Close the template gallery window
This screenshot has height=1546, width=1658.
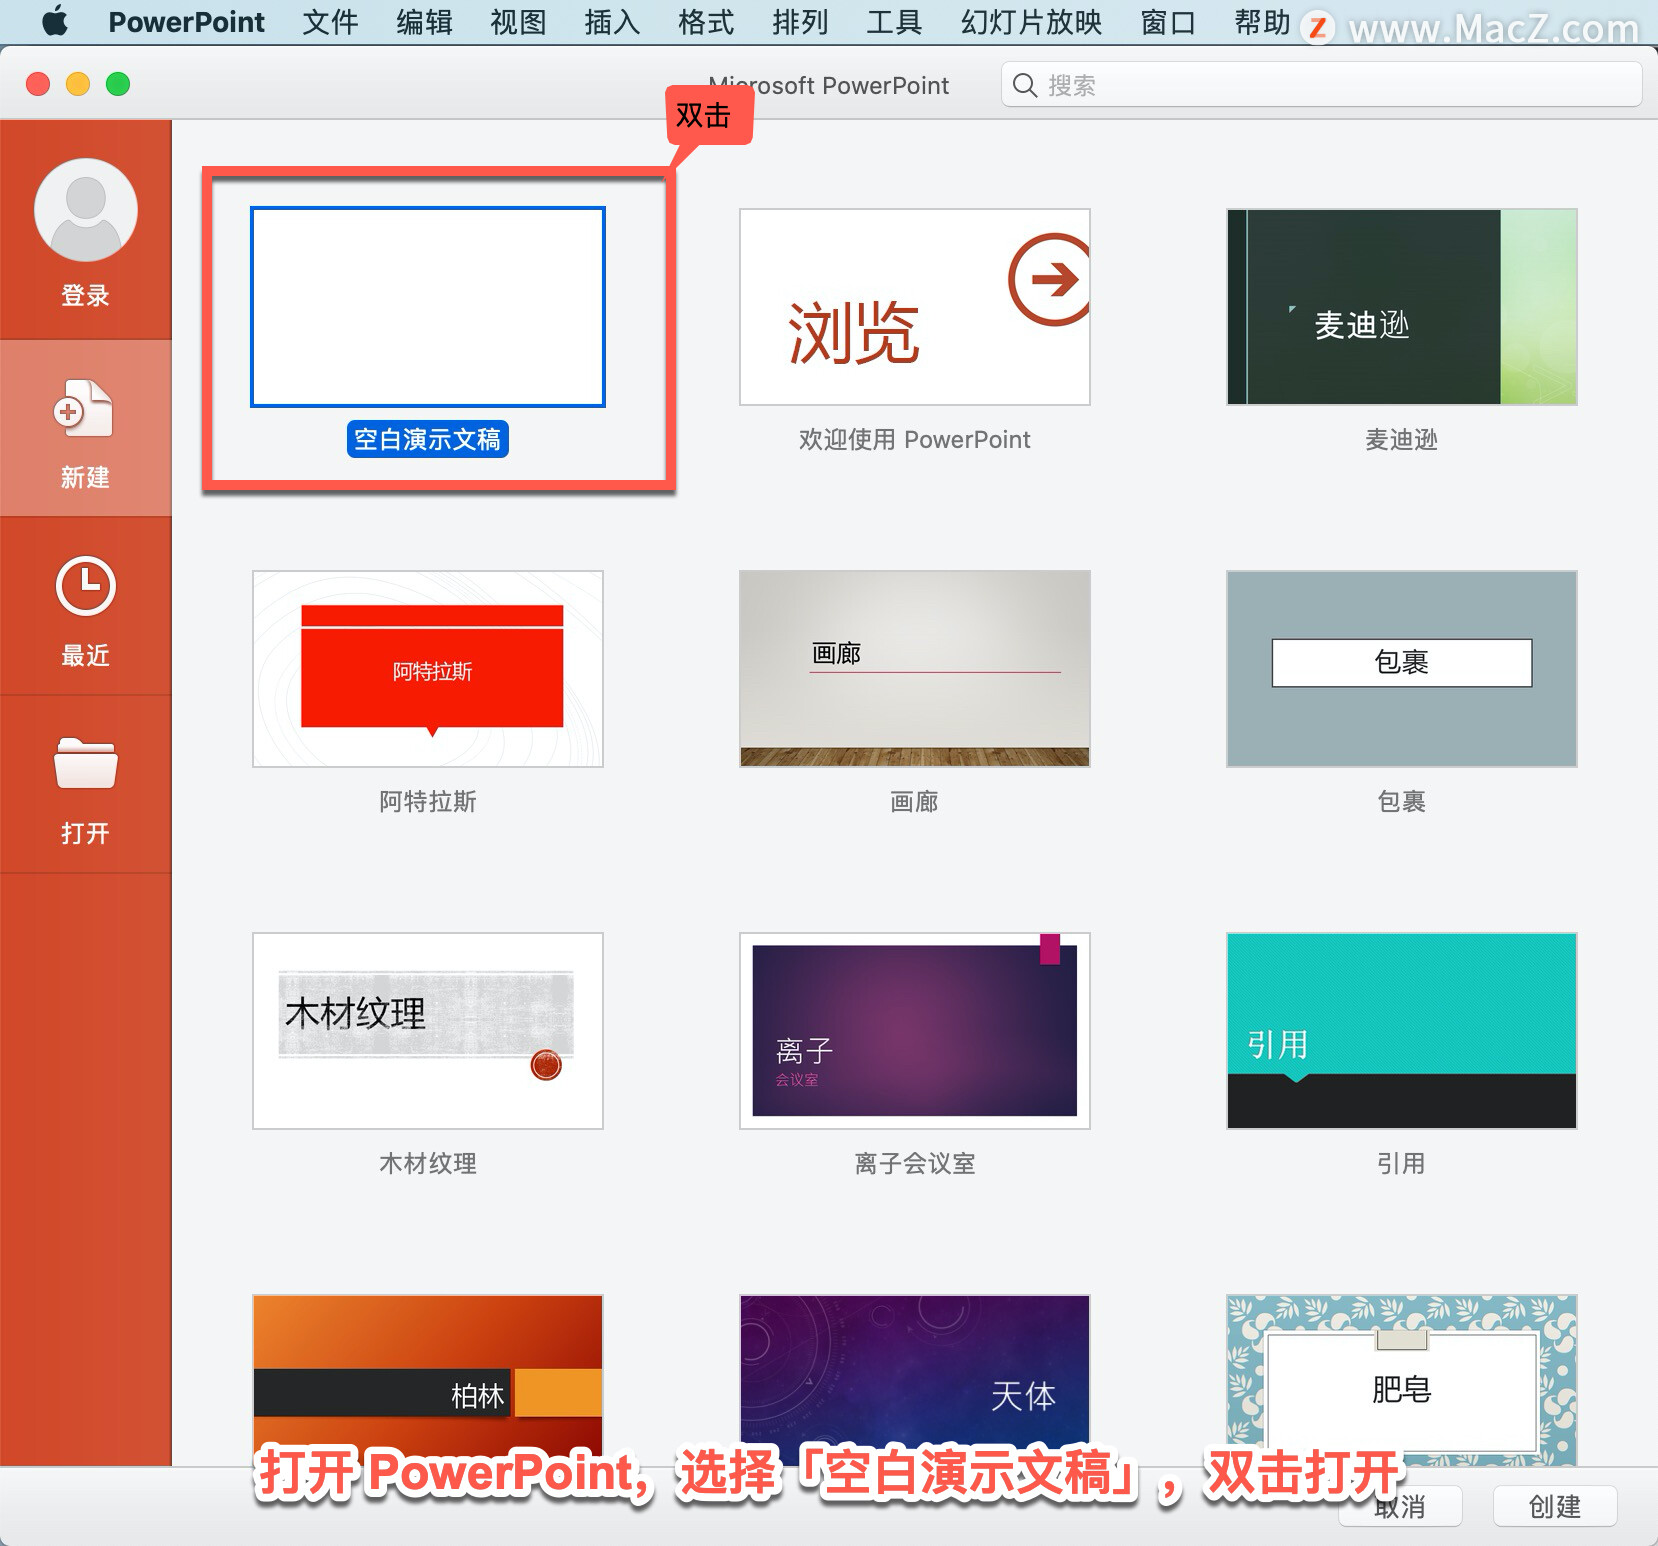[38, 84]
